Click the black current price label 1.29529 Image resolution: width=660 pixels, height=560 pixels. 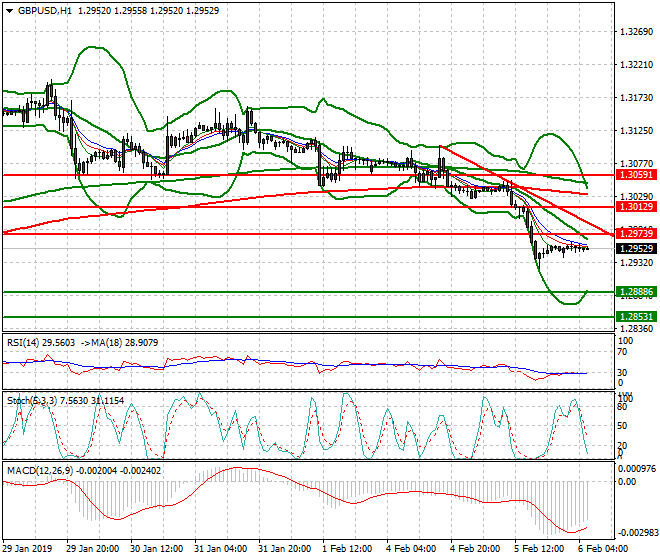point(636,248)
